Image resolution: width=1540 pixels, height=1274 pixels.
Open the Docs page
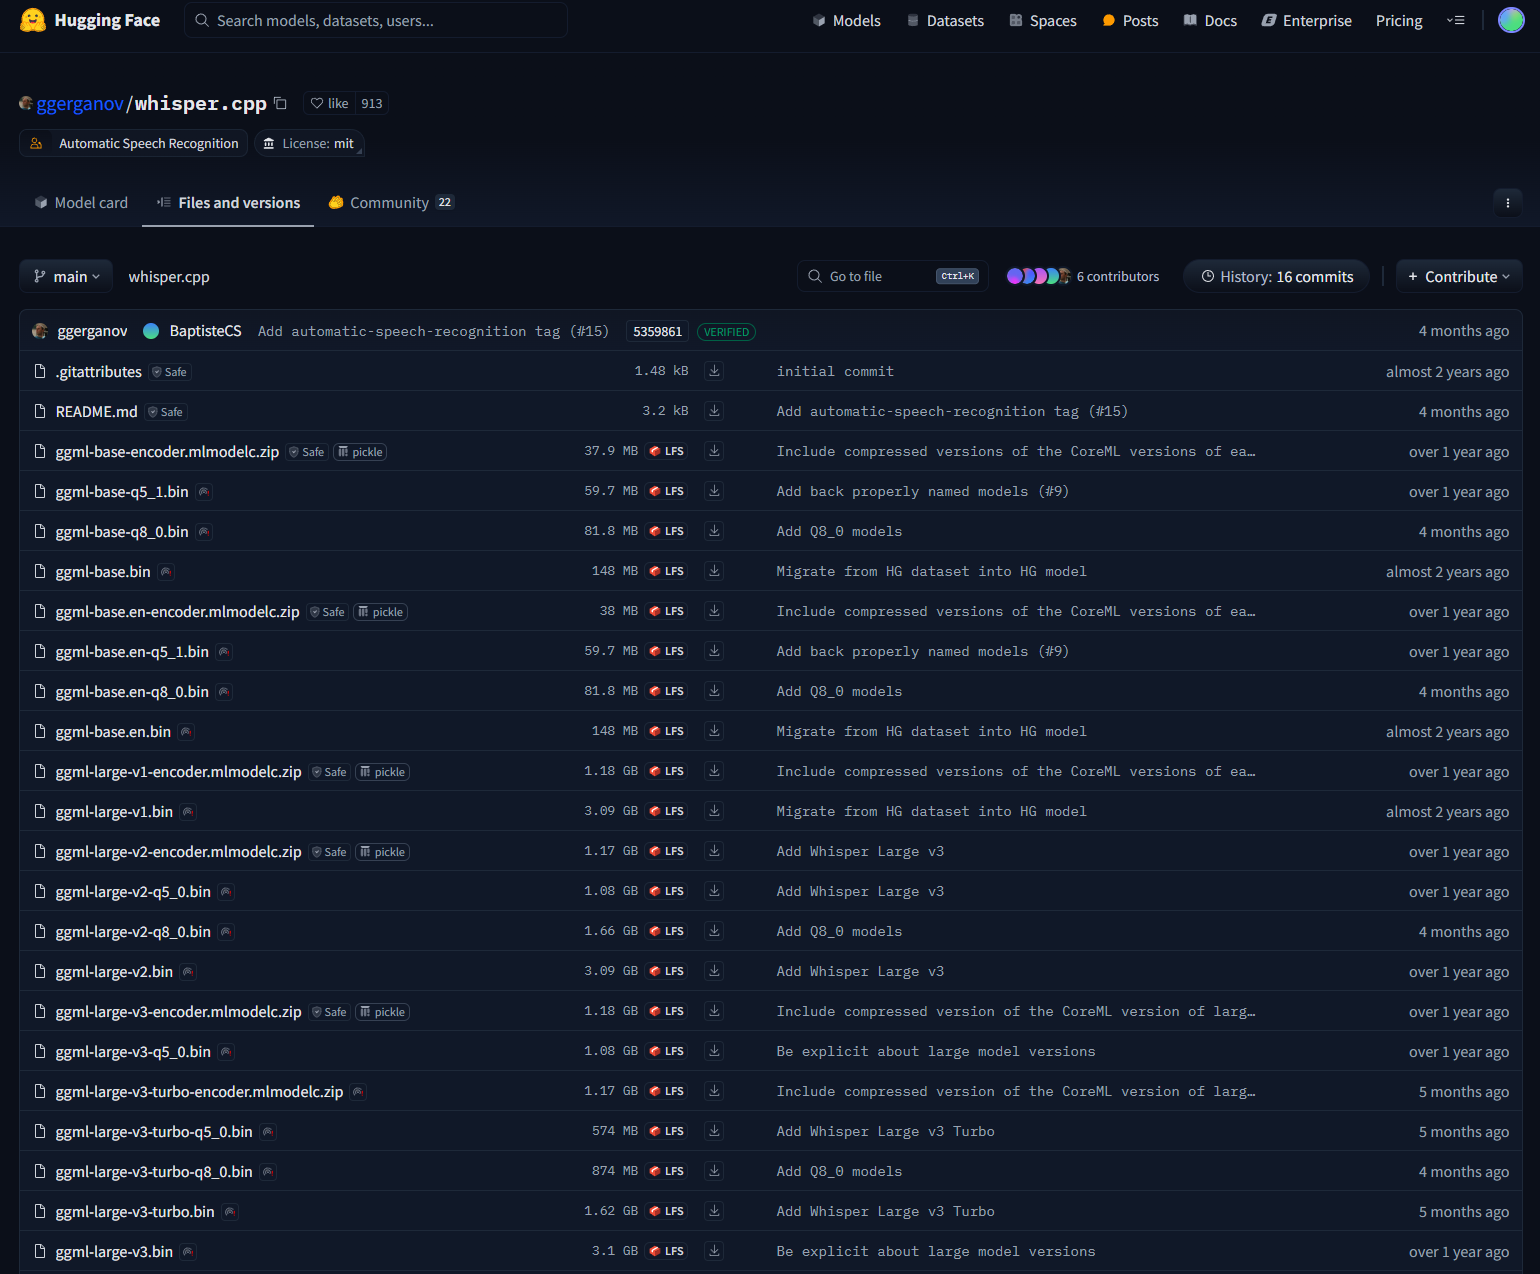(x=1210, y=20)
